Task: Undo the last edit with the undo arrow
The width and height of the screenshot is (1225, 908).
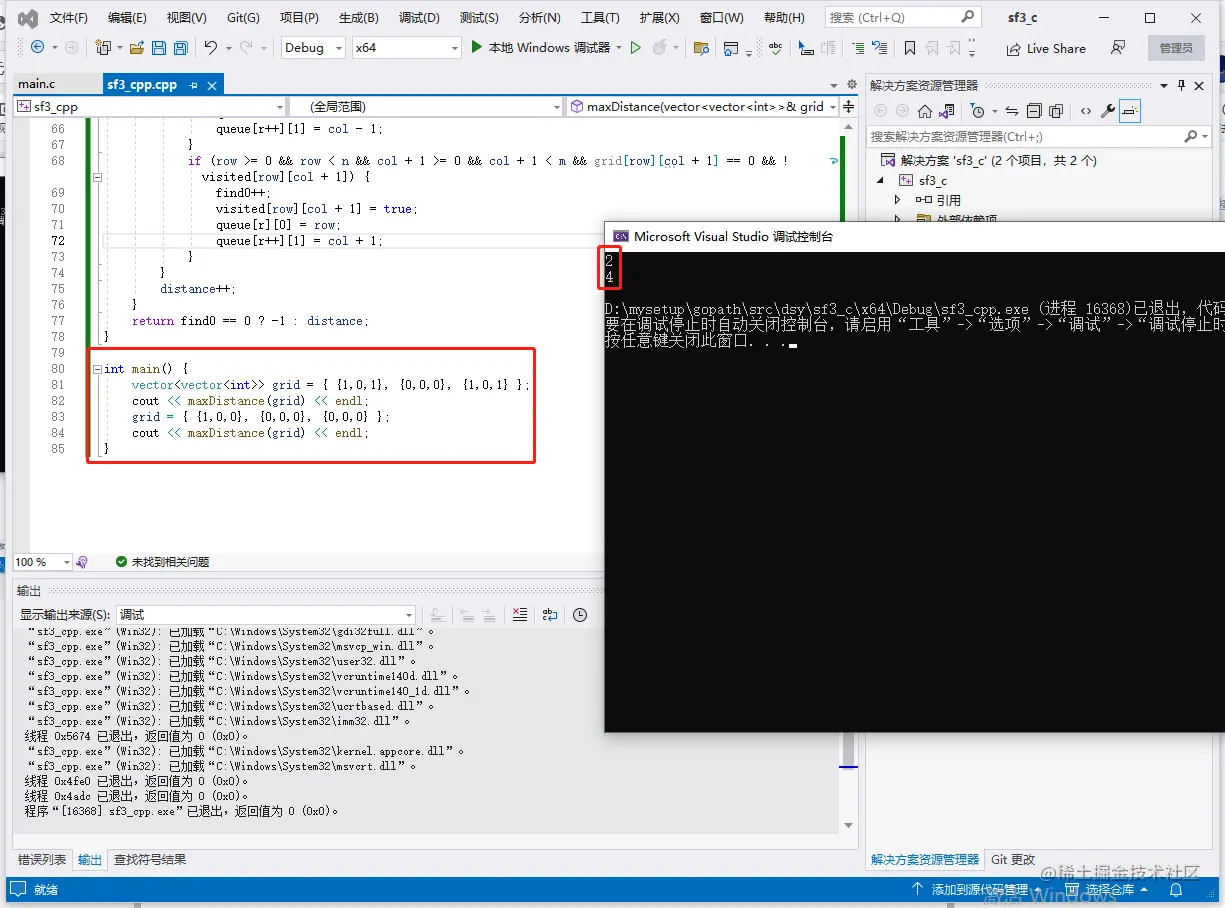Action: 210,47
